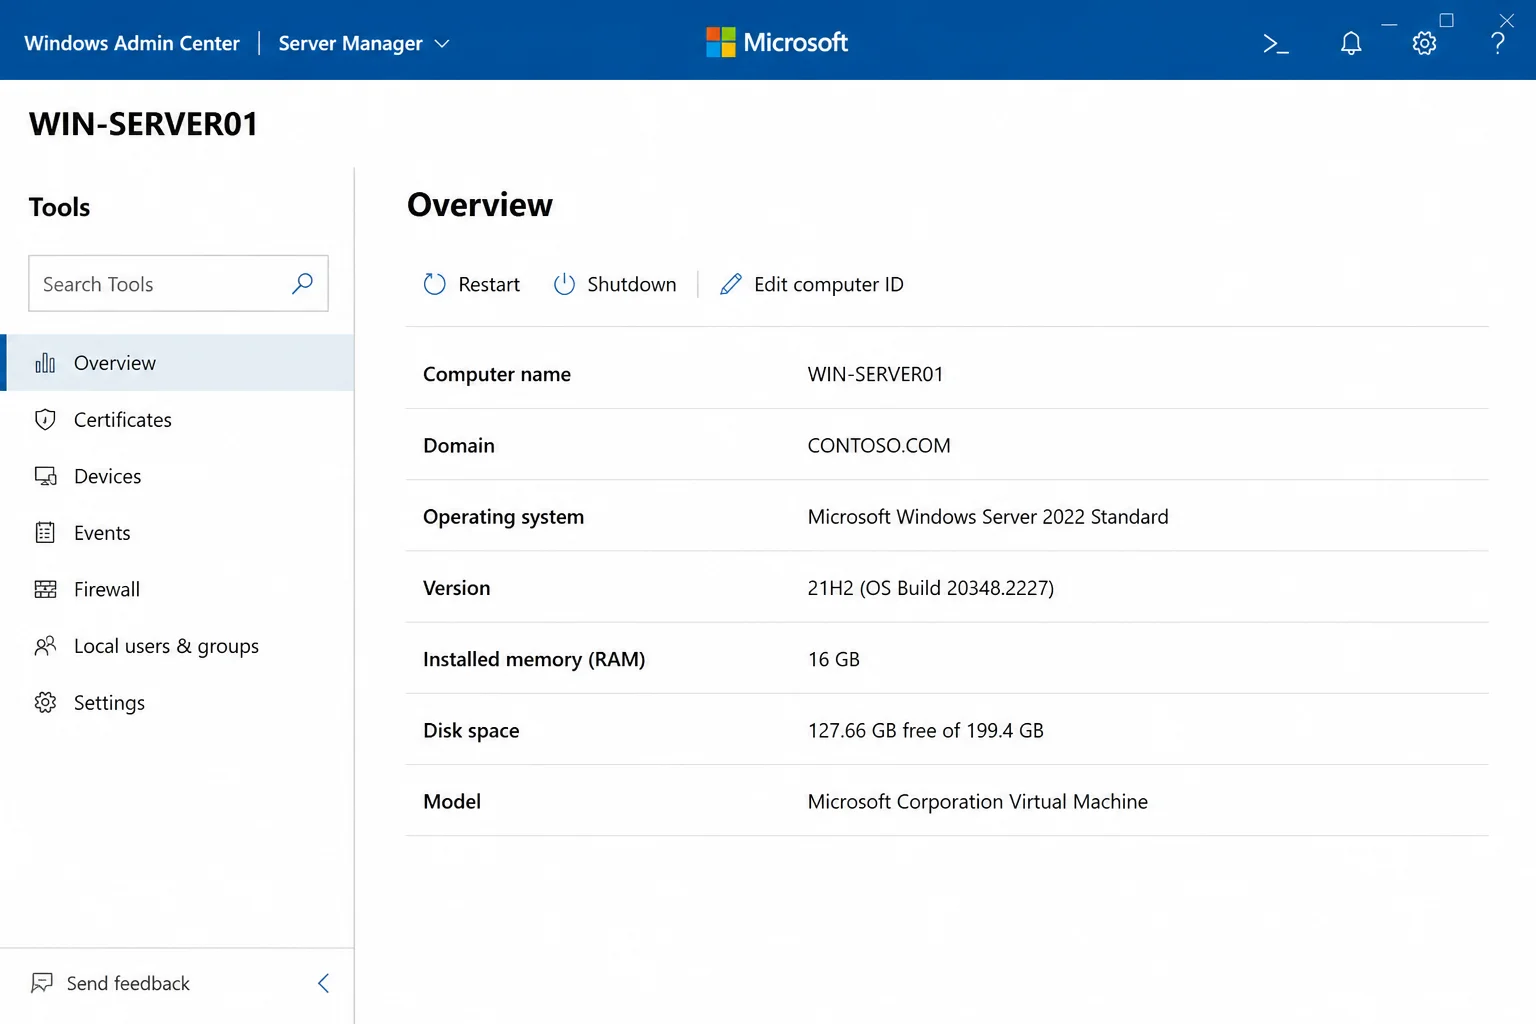This screenshot has width=1536, height=1024.
Task: Click the Disk space label
Action: pyautogui.click(x=471, y=730)
